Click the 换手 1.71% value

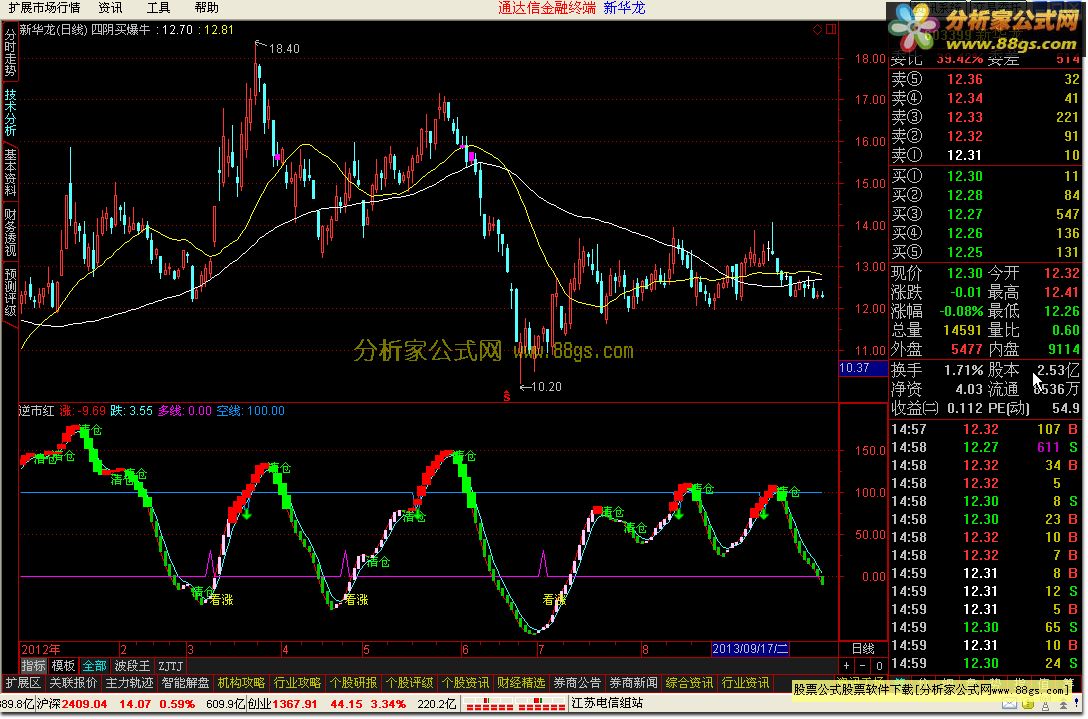tap(964, 371)
